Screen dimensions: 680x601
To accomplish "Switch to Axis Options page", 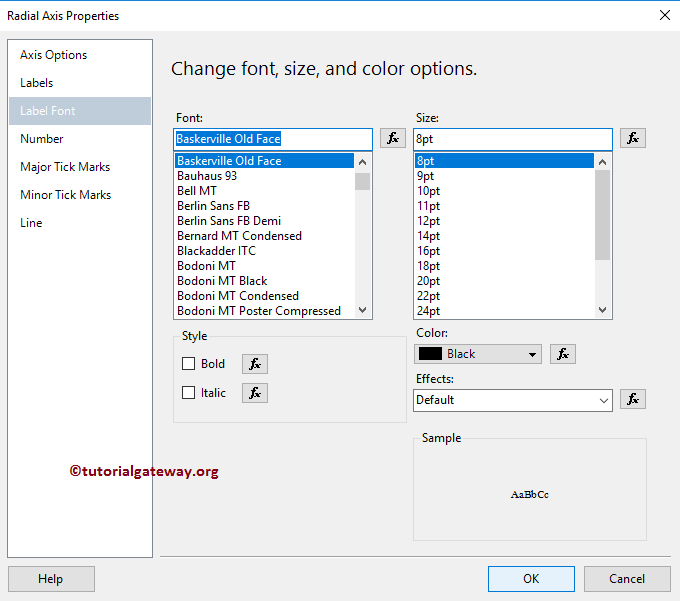I will pyautogui.click(x=80, y=55).
